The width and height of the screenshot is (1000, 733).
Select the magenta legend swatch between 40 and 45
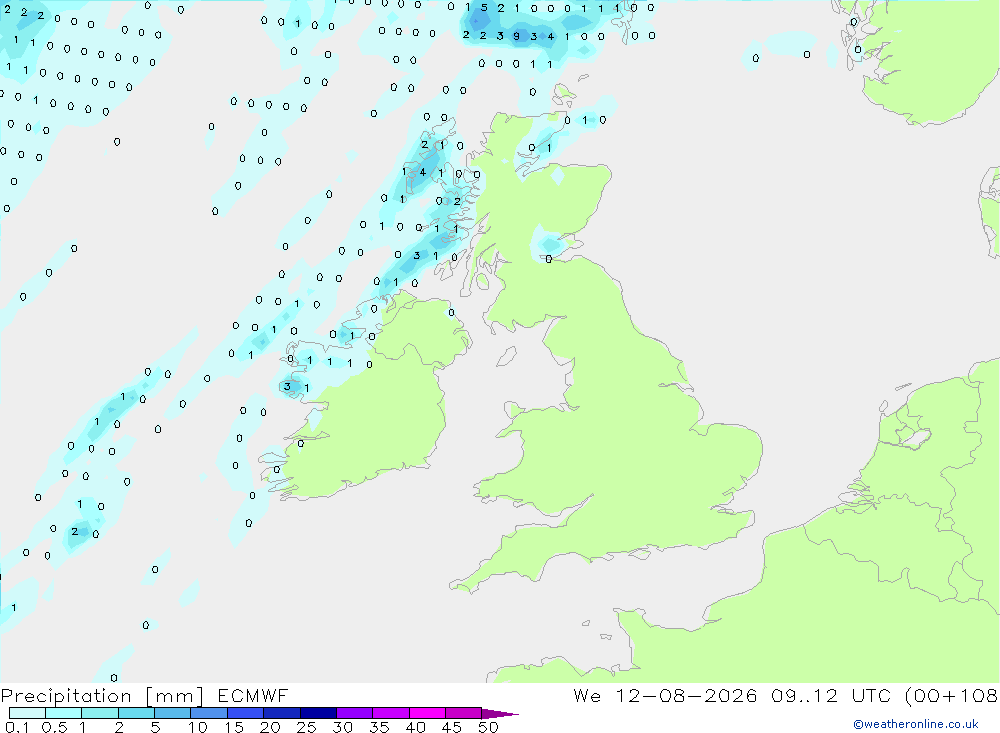point(427,713)
